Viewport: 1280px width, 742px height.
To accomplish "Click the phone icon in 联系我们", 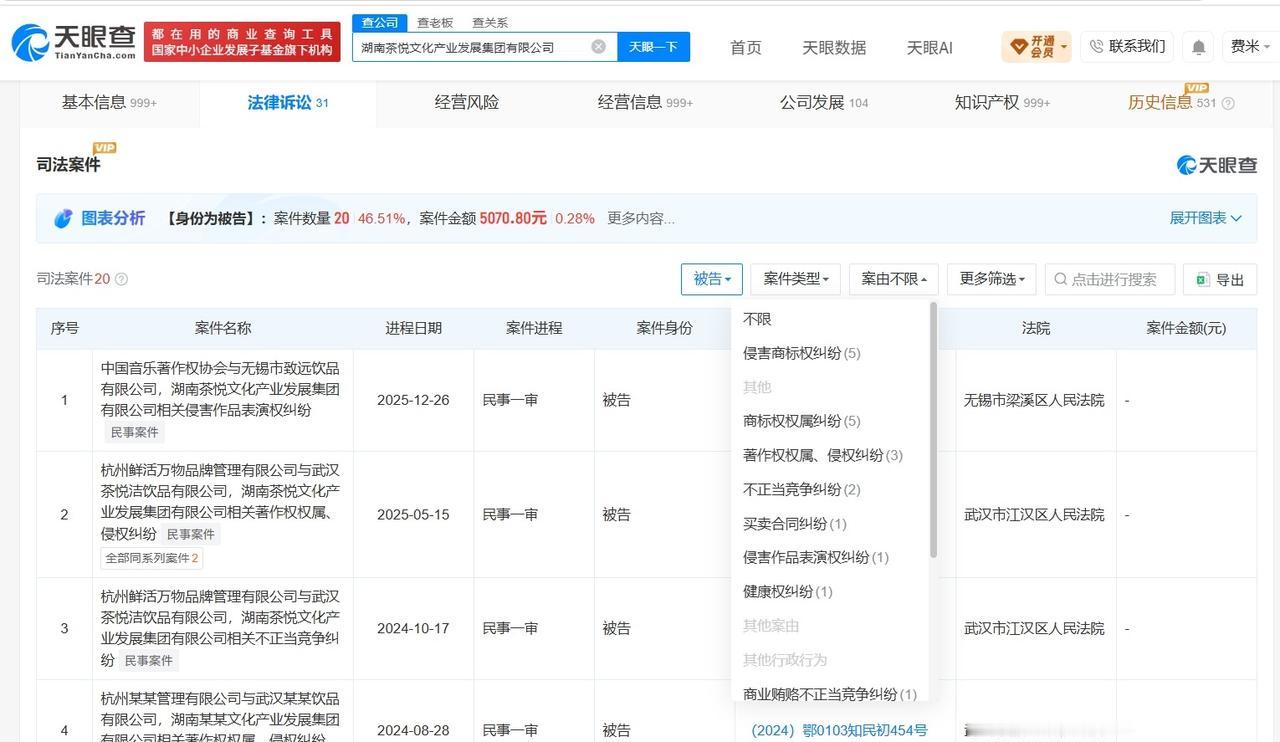I will pyautogui.click(x=1097, y=46).
